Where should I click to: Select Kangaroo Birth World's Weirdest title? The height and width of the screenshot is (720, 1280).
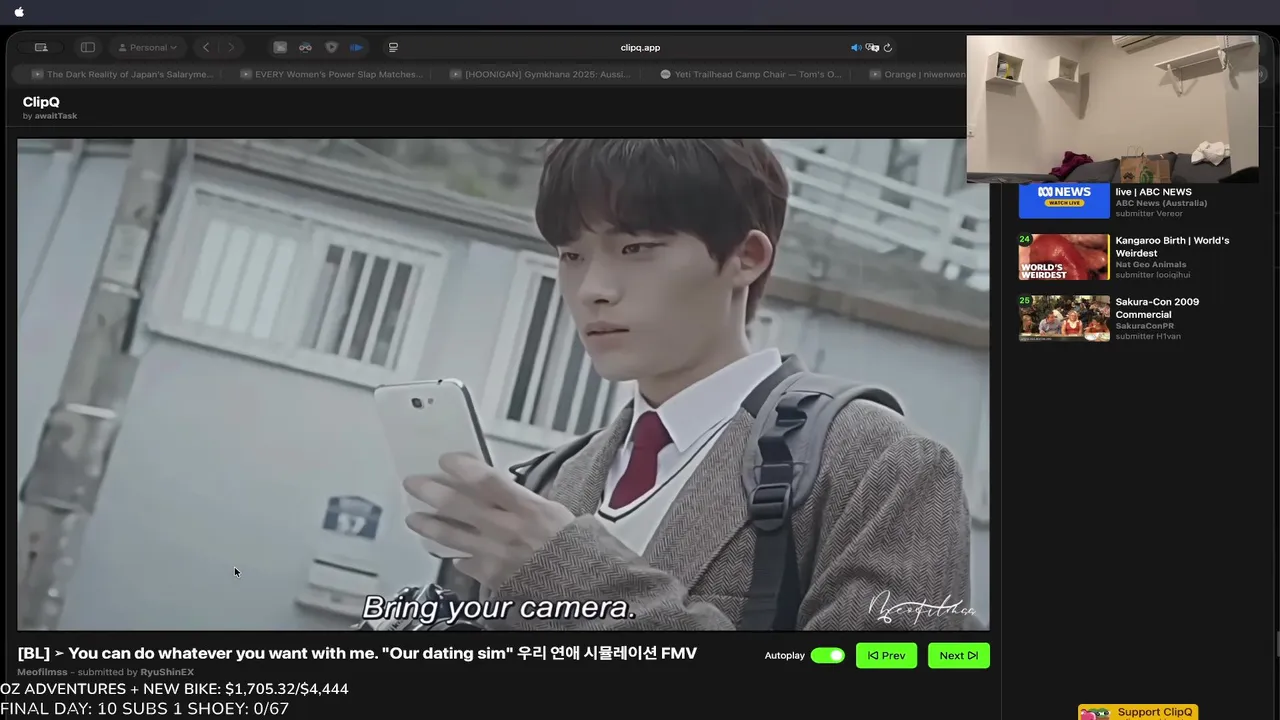click(x=1172, y=247)
